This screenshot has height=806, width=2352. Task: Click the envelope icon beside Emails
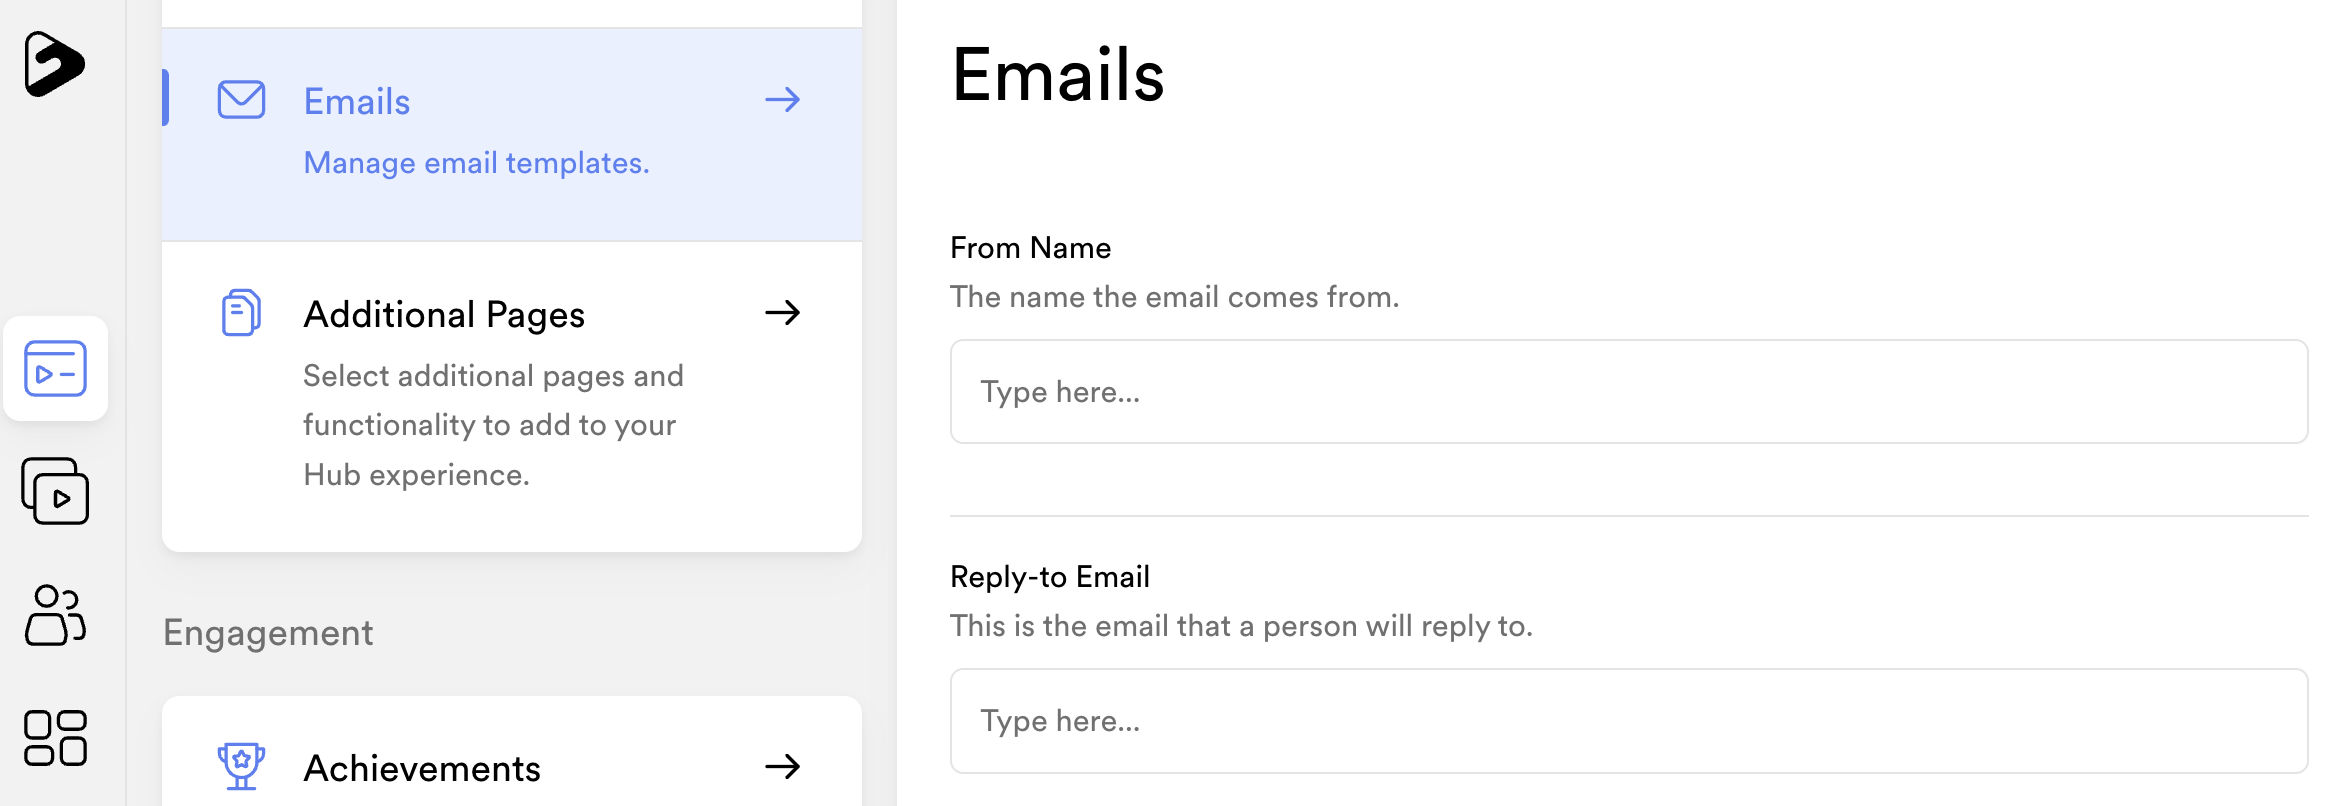click(241, 100)
